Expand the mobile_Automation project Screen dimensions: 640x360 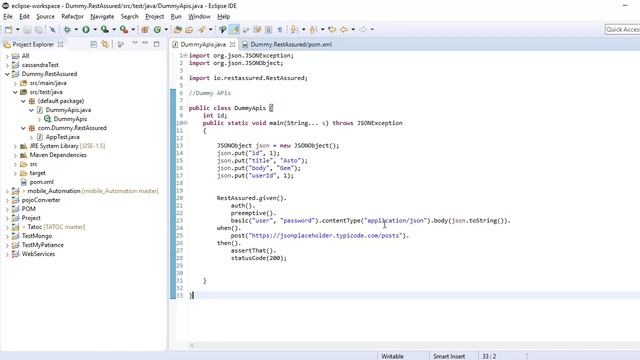point(7,191)
